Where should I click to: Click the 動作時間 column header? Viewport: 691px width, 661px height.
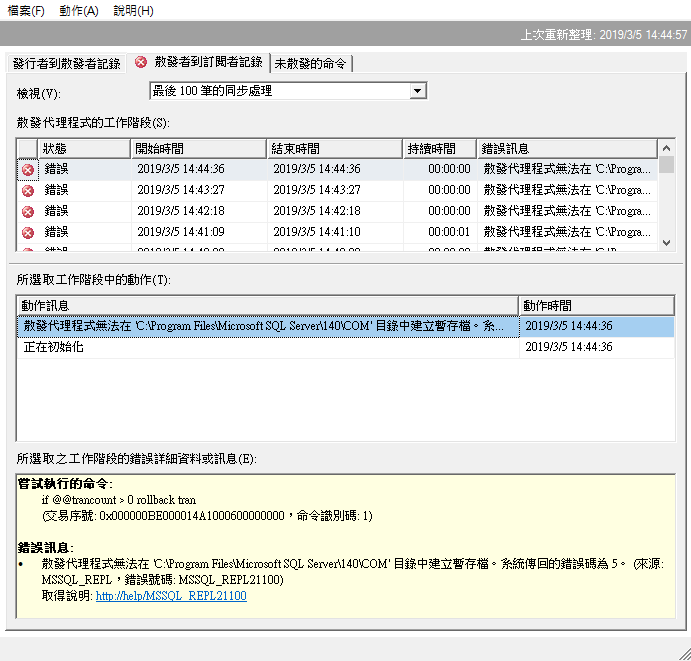tap(596, 305)
